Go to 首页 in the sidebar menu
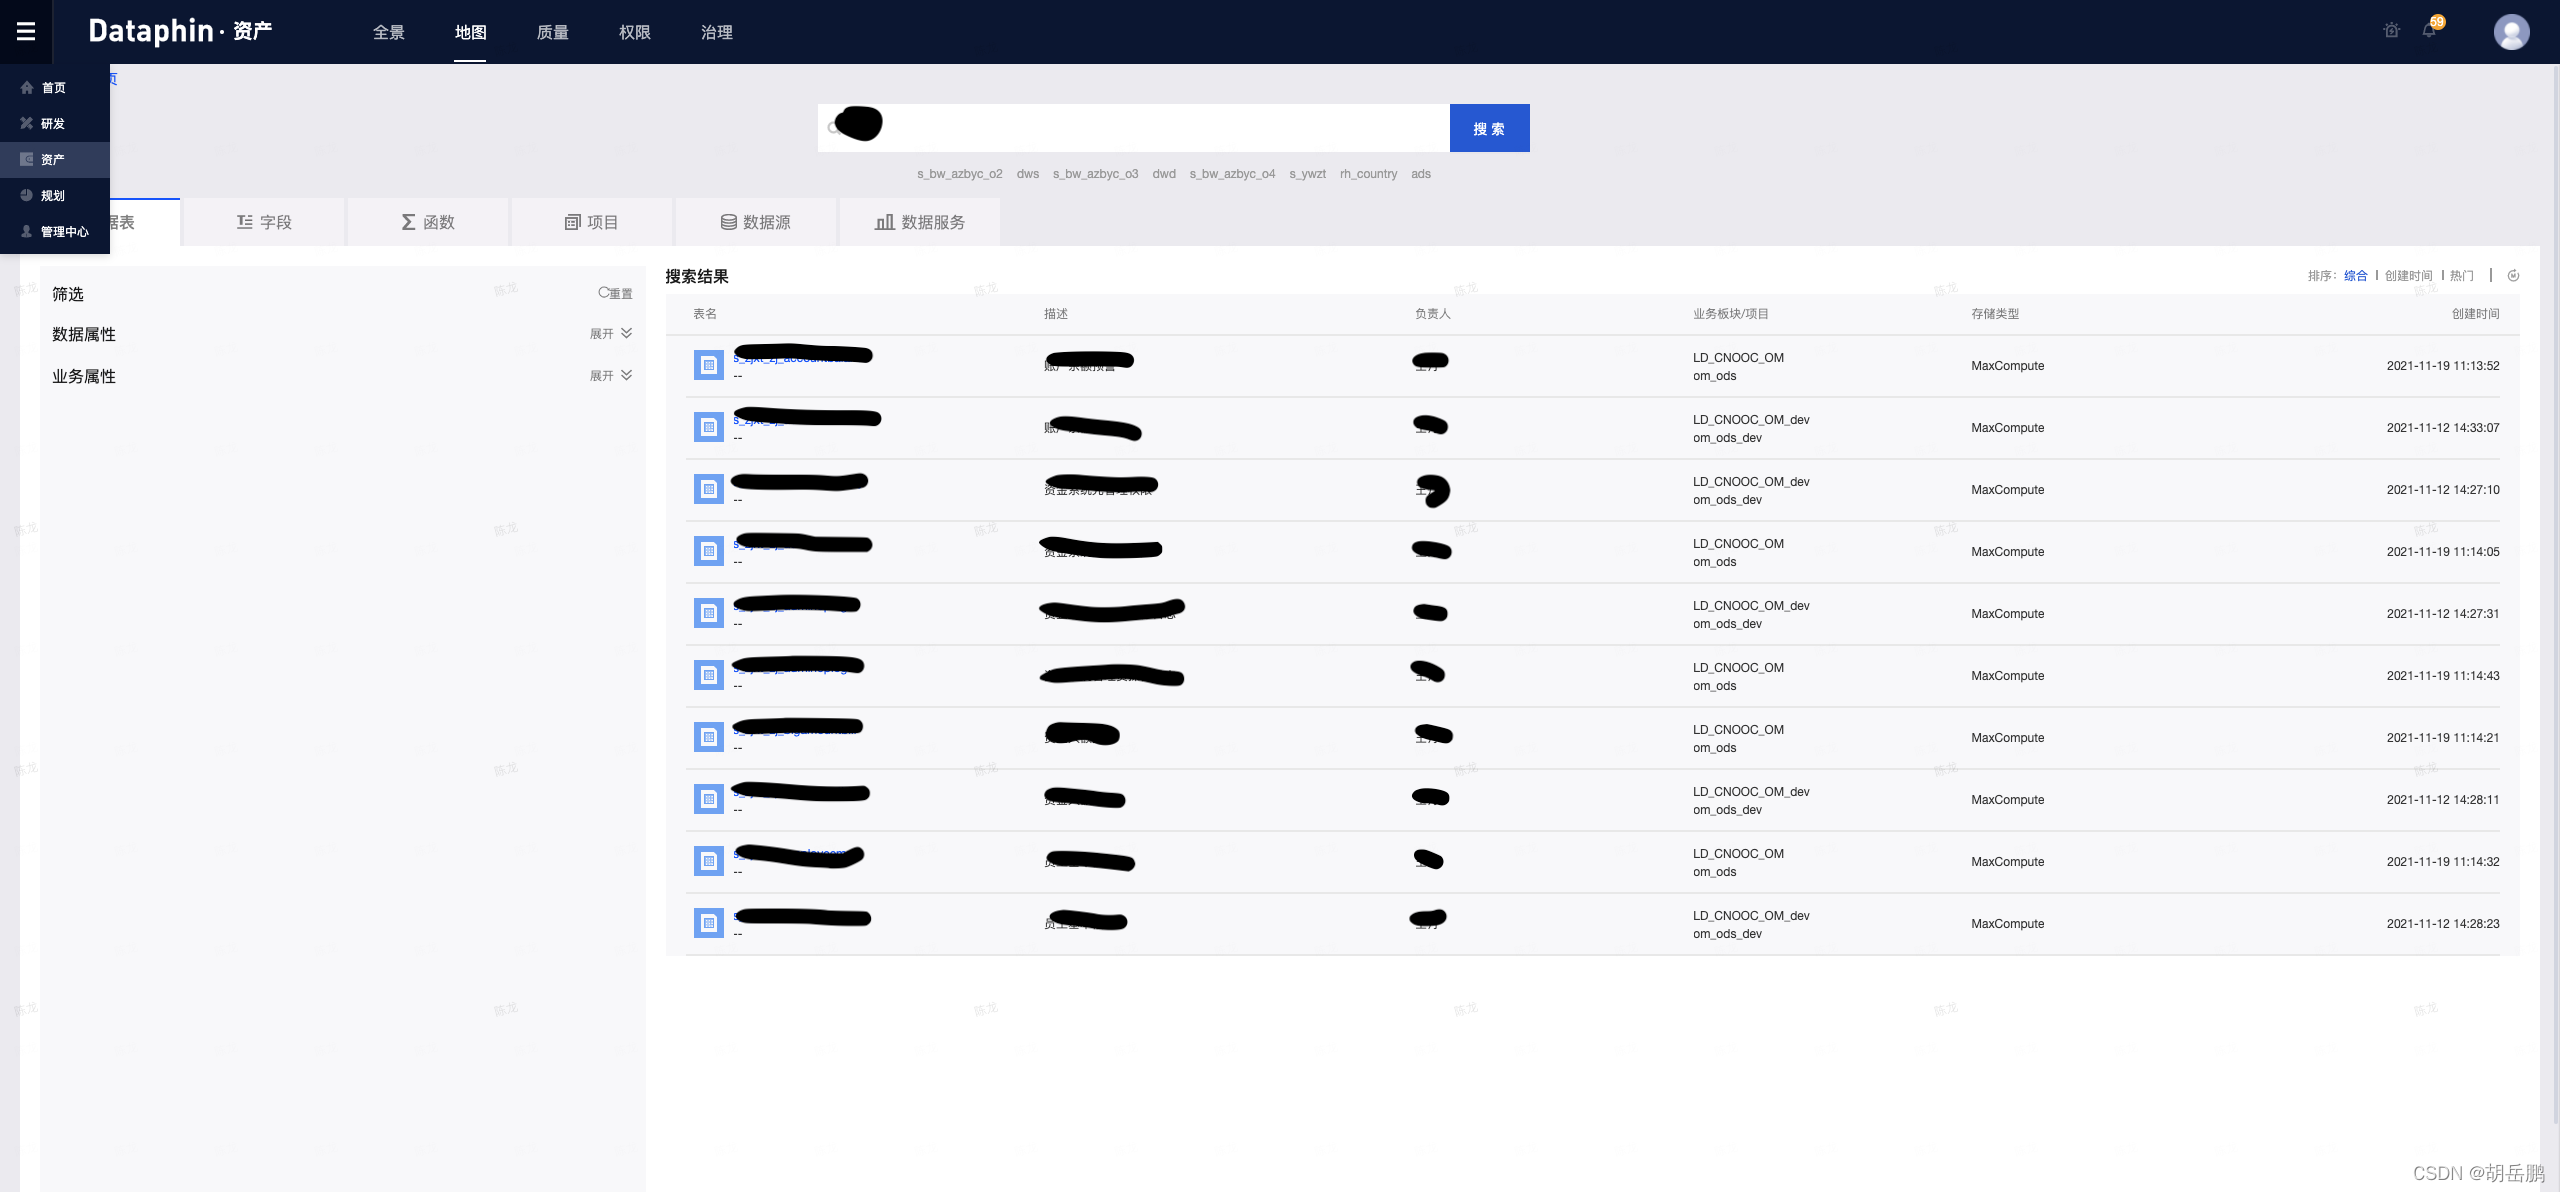Screen dimensions: 2560x1192 click(53, 88)
